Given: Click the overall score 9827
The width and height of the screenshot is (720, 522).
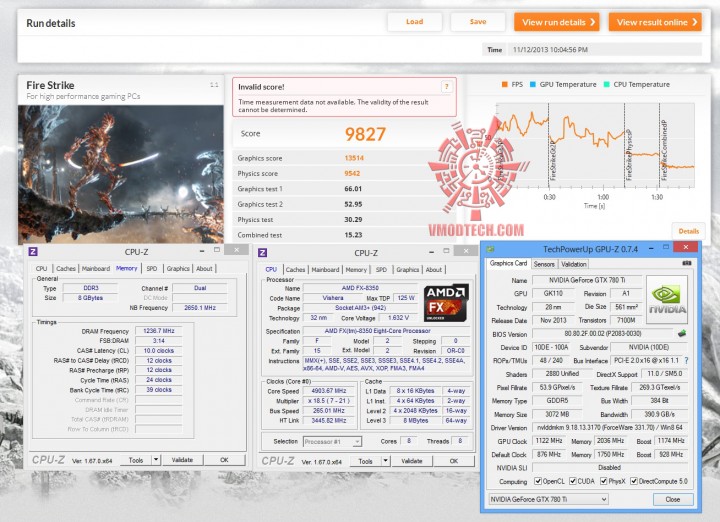Looking at the screenshot, I should [365, 134].
